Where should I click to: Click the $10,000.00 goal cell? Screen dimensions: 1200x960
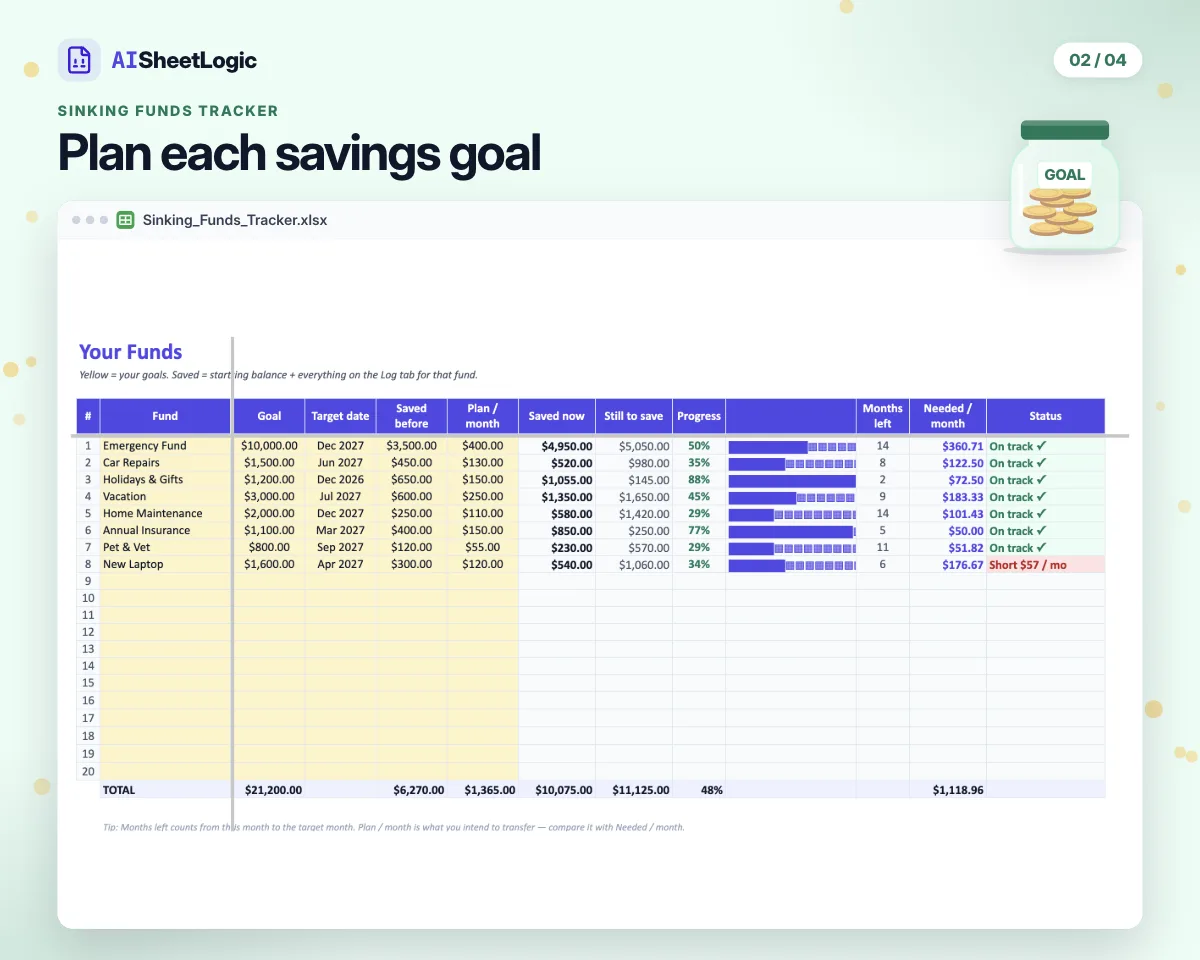[269, 446]
